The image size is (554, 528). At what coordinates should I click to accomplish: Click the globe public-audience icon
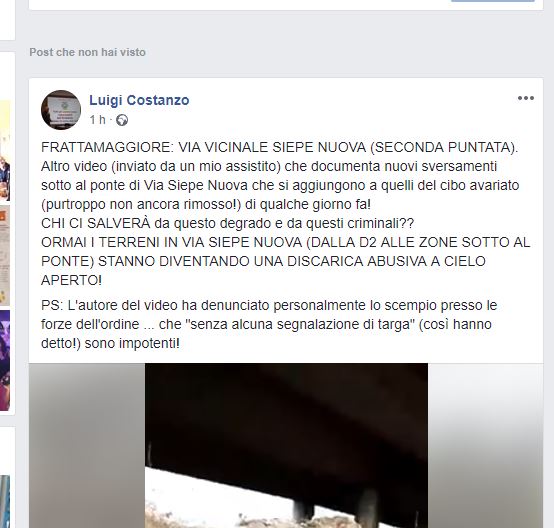tap(122, 120)
